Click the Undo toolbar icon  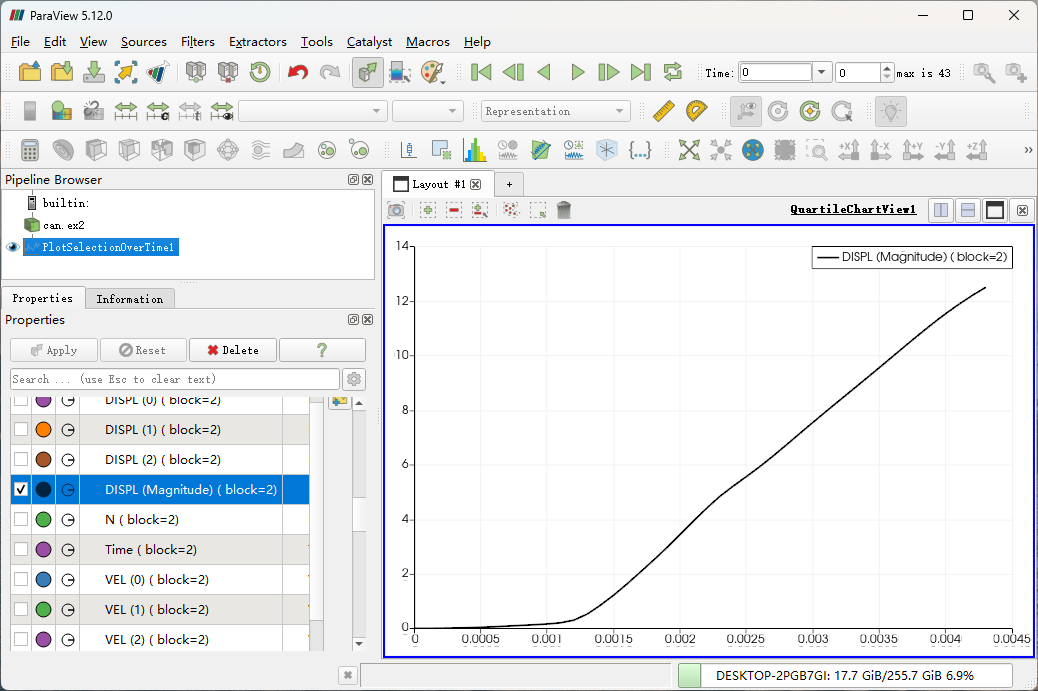click(298, 72)
